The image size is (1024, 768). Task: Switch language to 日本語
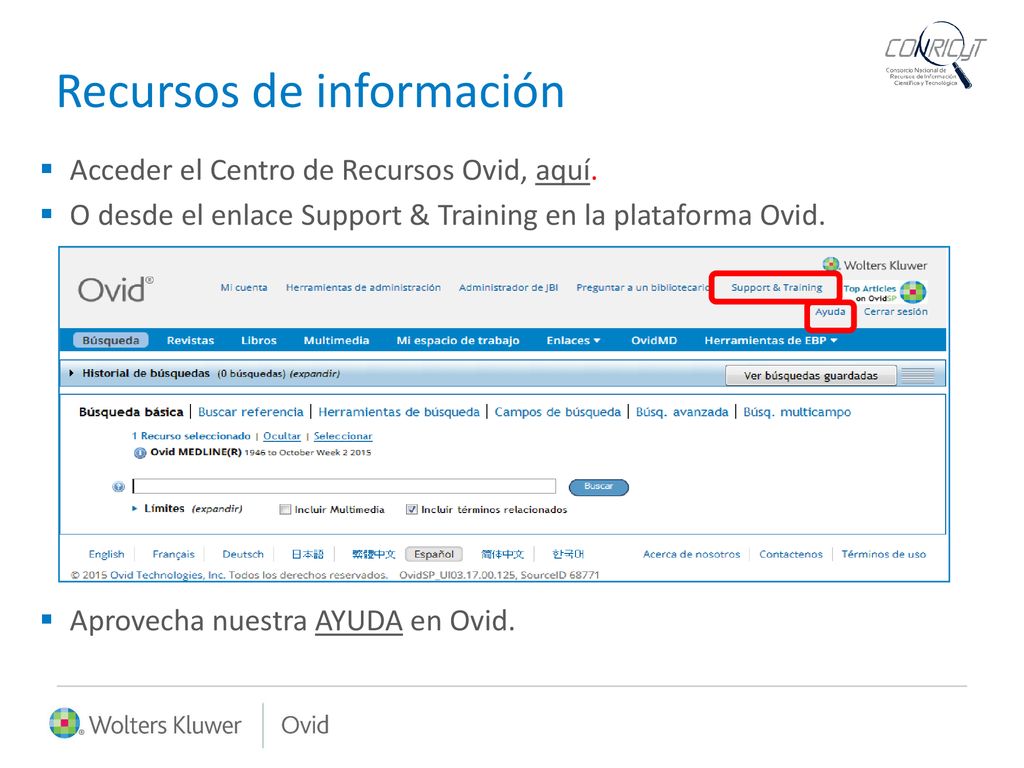click(308, 554)
